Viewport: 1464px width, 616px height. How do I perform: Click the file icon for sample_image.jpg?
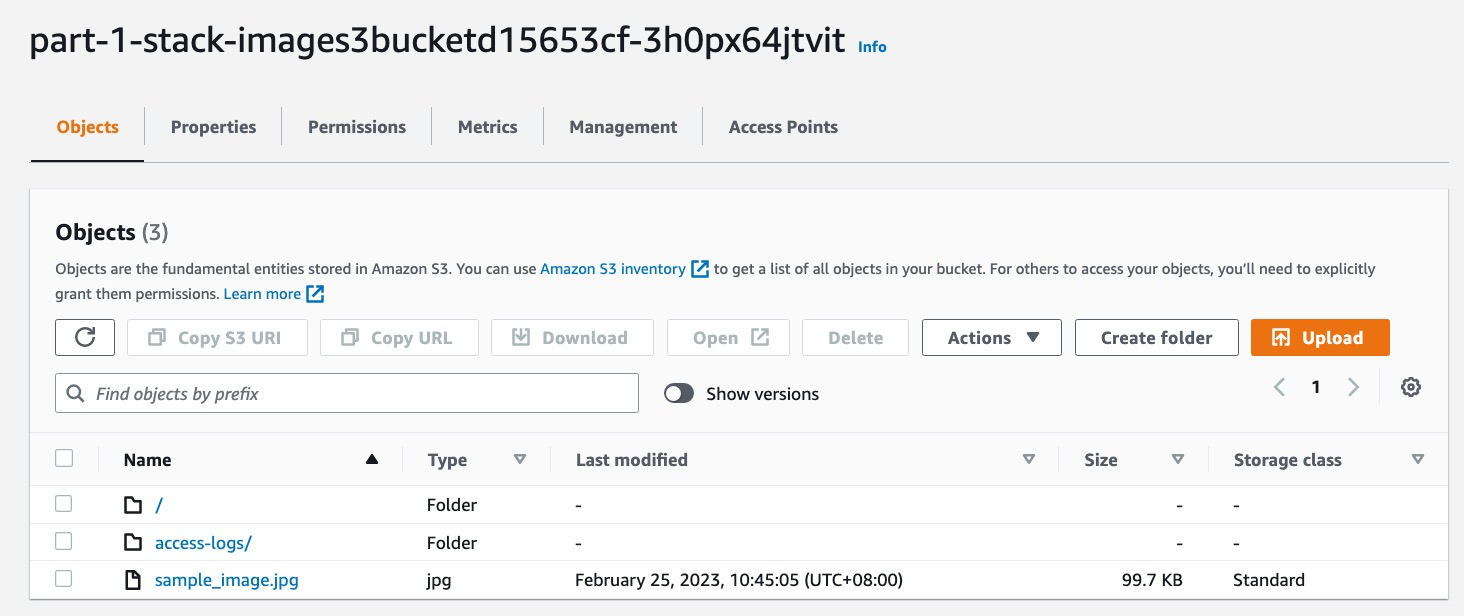click(133, 580)
